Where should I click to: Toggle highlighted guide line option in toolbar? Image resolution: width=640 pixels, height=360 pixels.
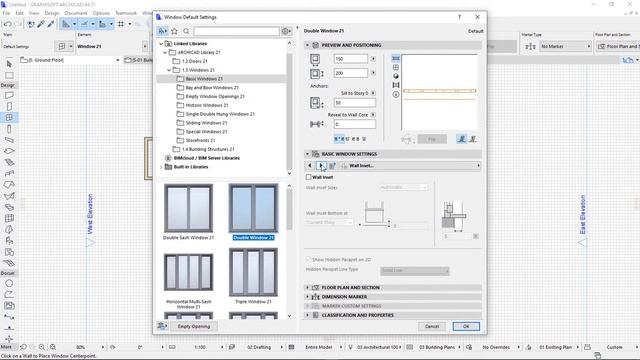[x=66, y=24]
